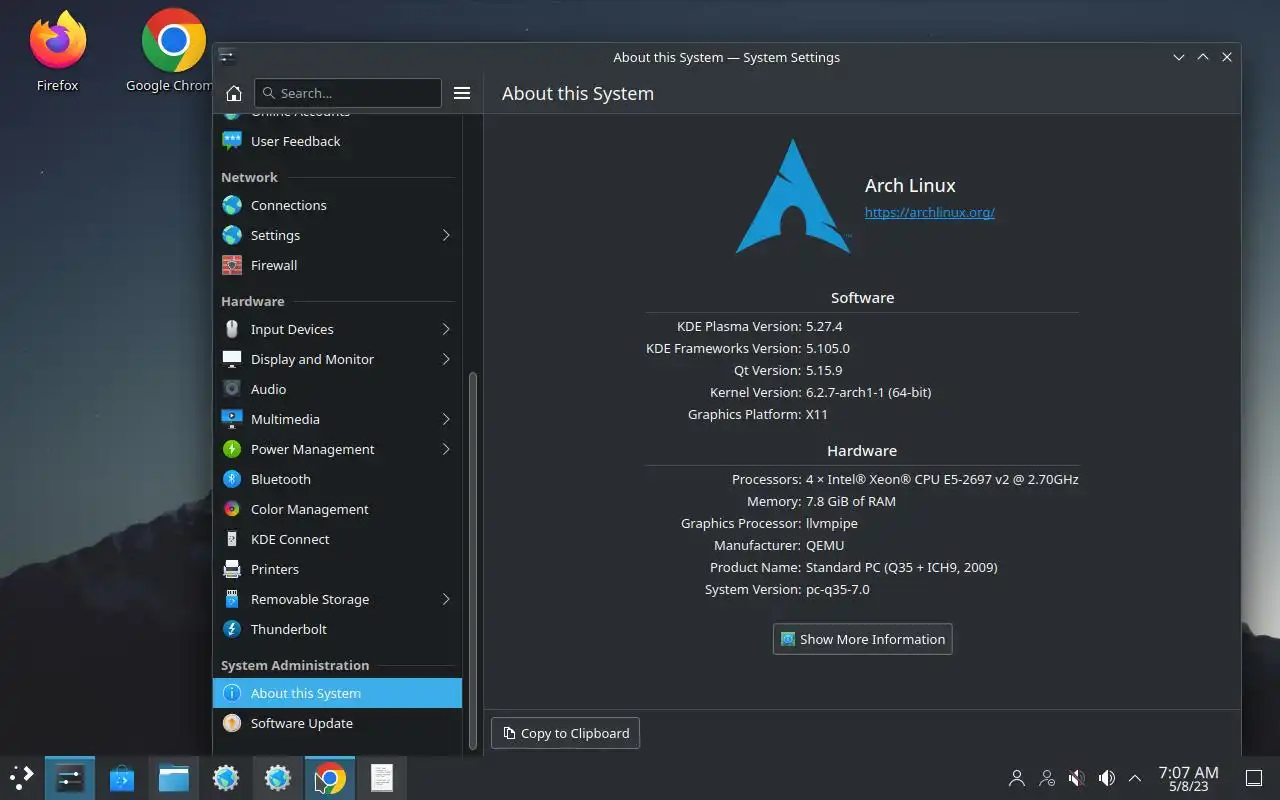
Task: Select graphics platform value X11
Action: pos(817,414)
